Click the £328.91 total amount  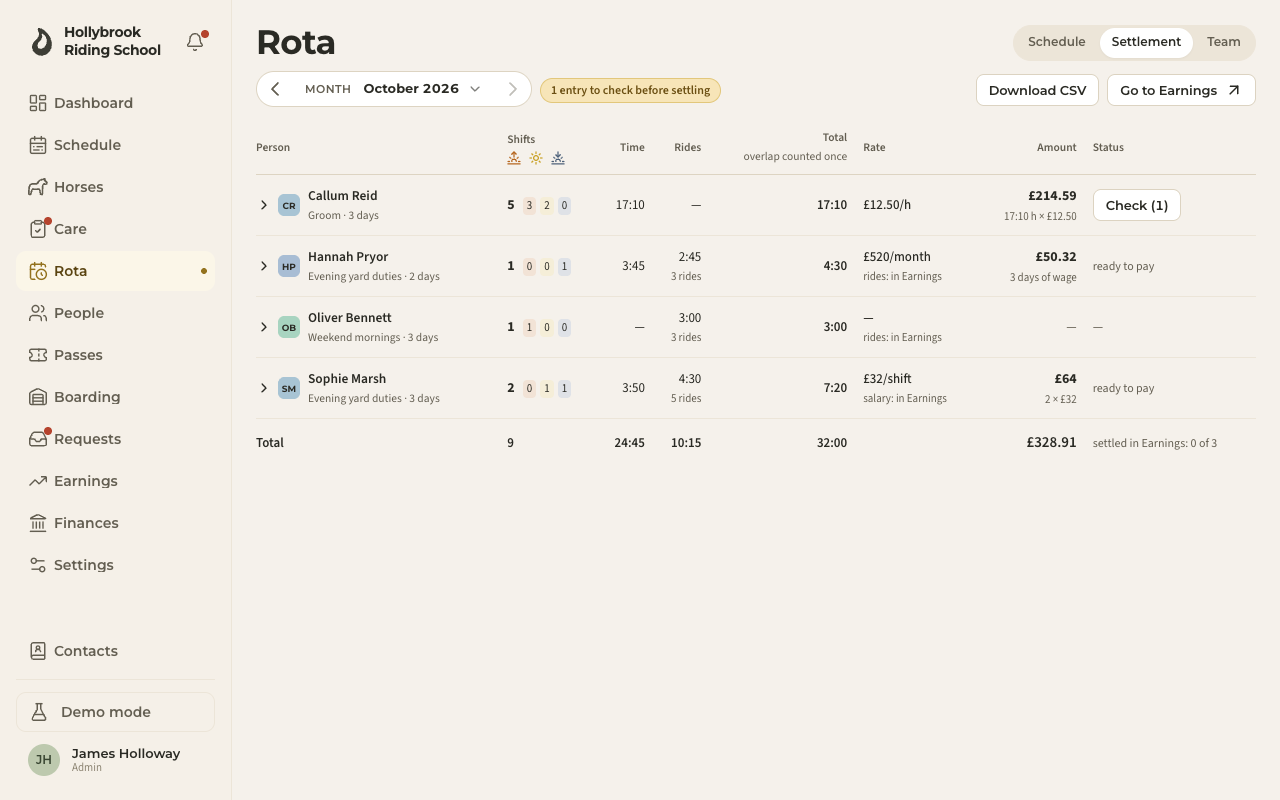(x=1051, y=442)
